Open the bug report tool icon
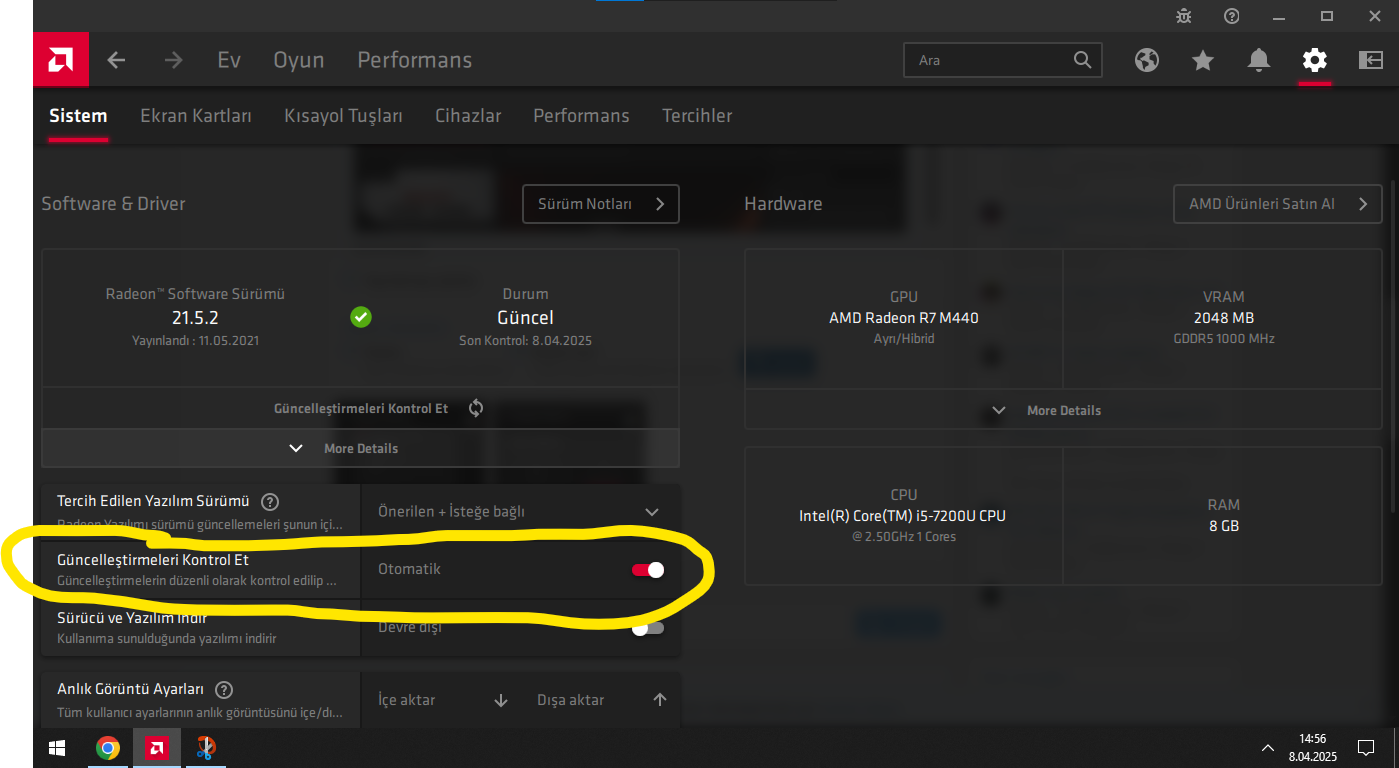1399x768 pixels. click(x=1184, y=16)
